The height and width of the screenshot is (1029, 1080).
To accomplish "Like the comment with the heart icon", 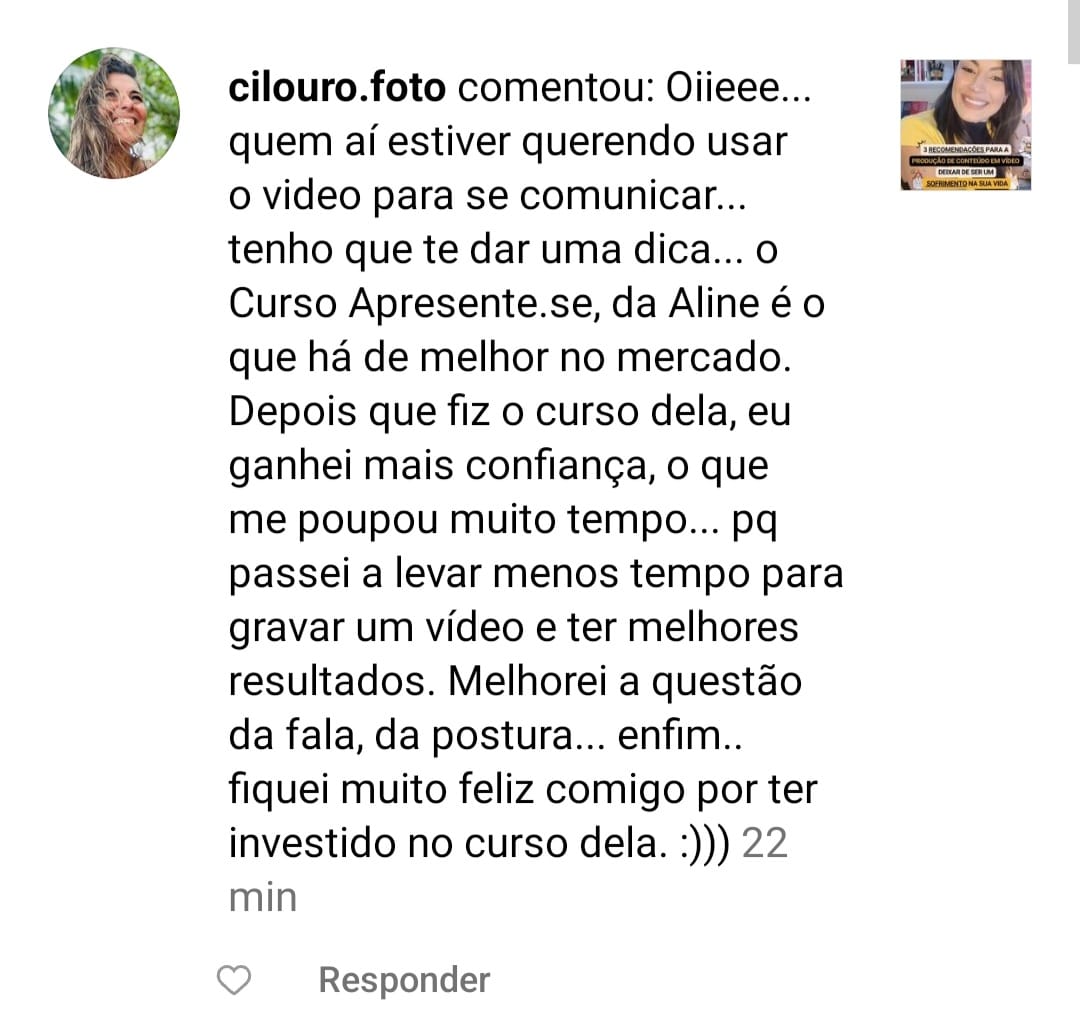I will tap(234, 979).
